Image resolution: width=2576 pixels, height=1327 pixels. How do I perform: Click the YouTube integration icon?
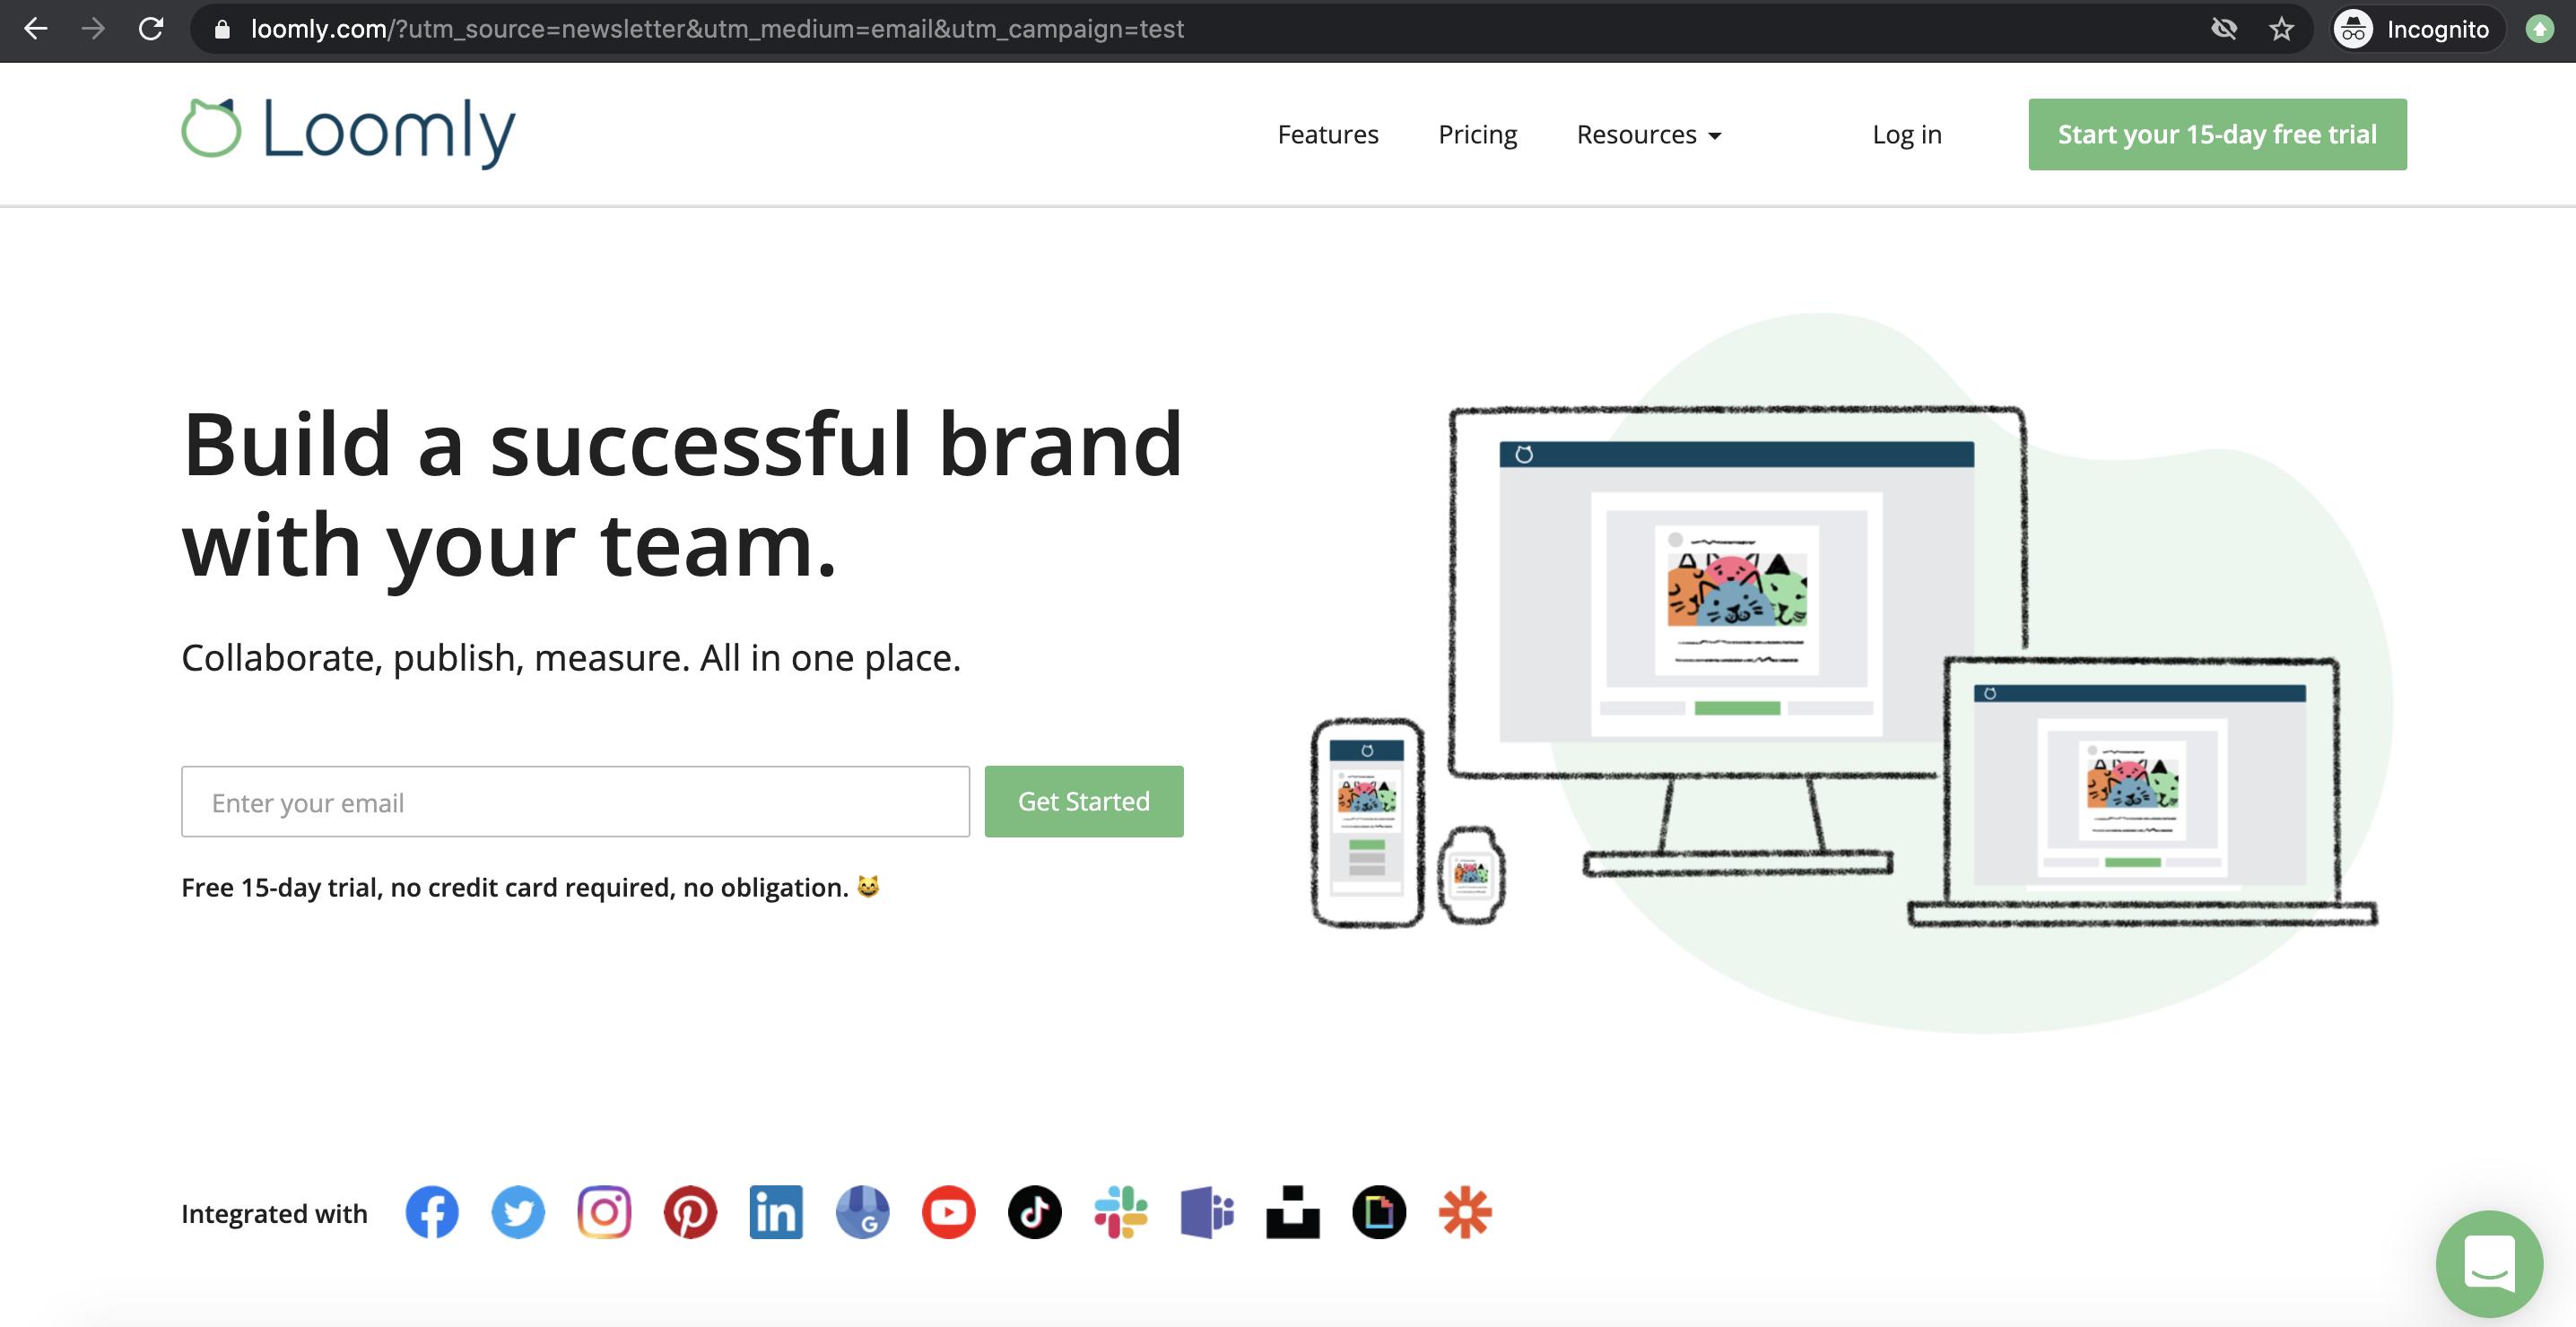[x=948, y=1212]
